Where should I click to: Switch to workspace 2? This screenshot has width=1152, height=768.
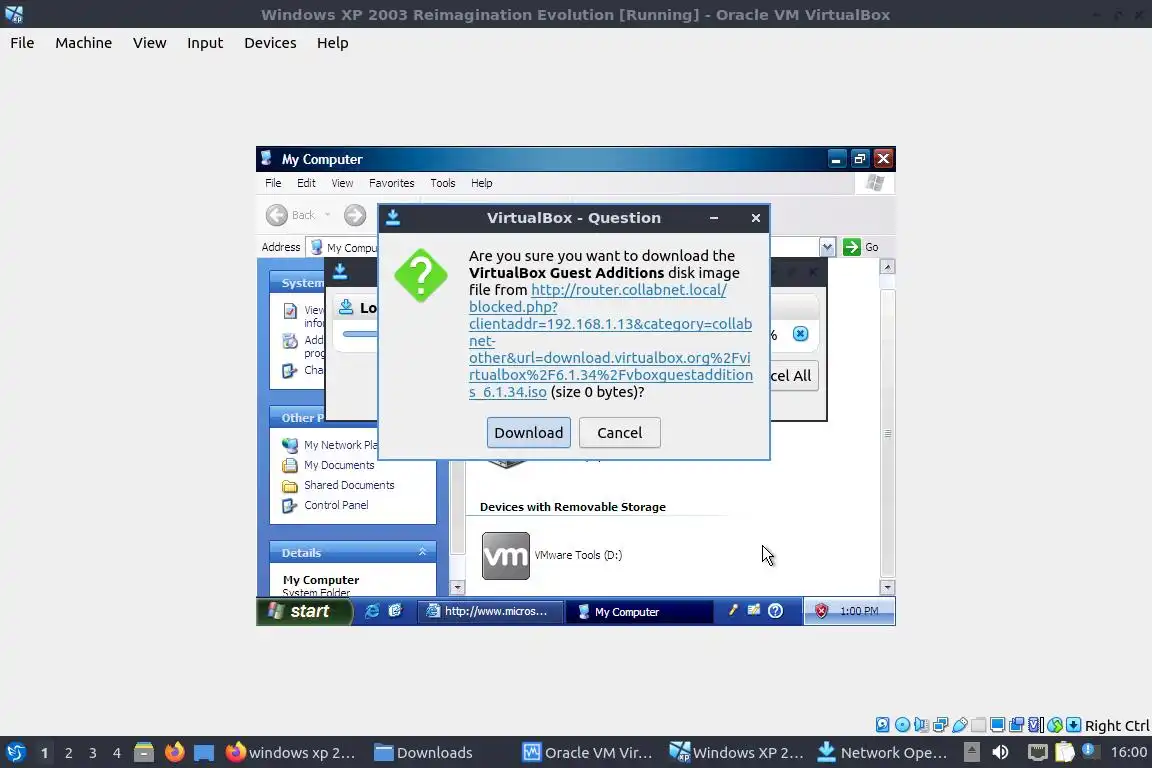tap(68, 753)
